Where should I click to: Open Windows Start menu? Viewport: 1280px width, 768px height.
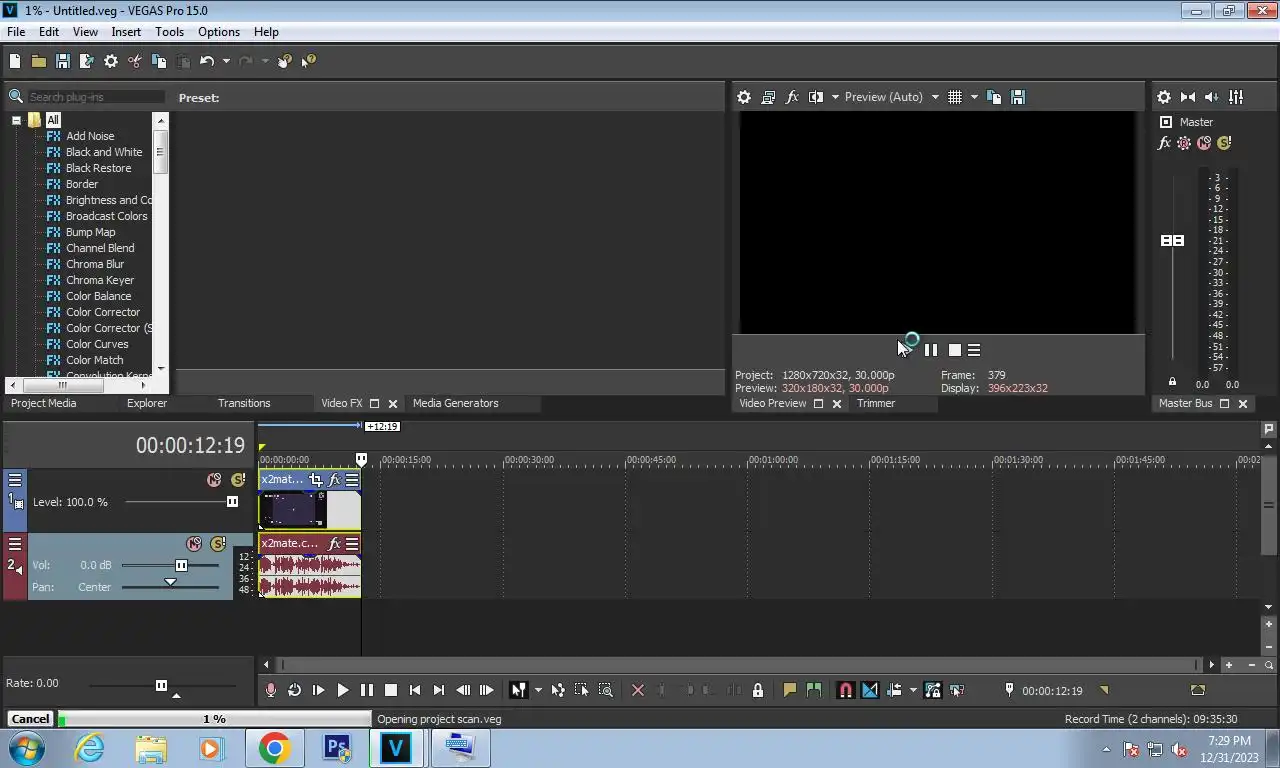tap(27, 748)
